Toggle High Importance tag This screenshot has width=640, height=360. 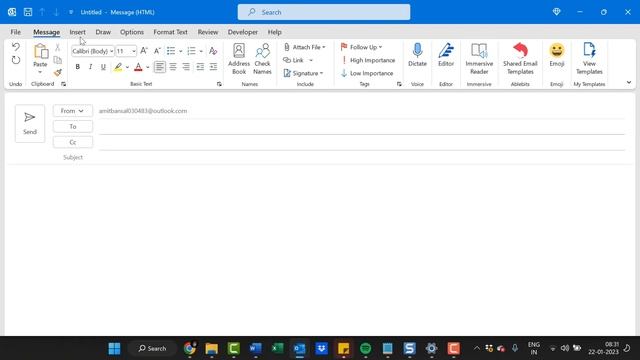click(x=368, y=60)
